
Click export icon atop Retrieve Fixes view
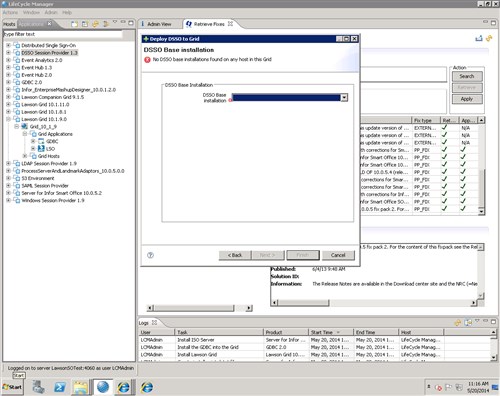(479, 38)
